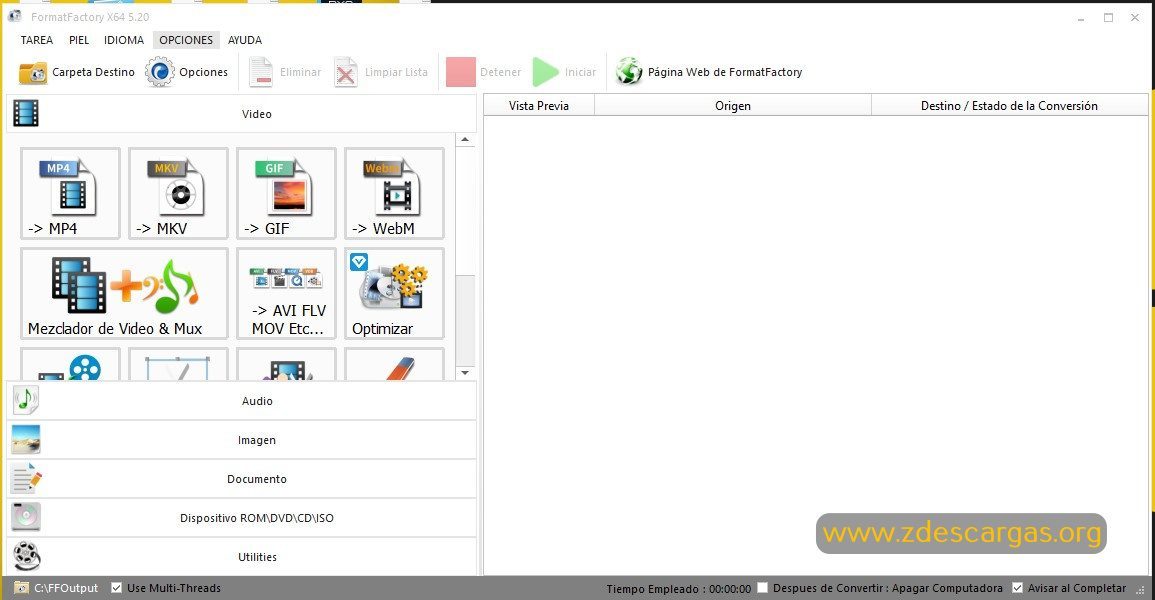Open the PIEL menu
Screen dimensions: 1155x600
coord(79,40)
